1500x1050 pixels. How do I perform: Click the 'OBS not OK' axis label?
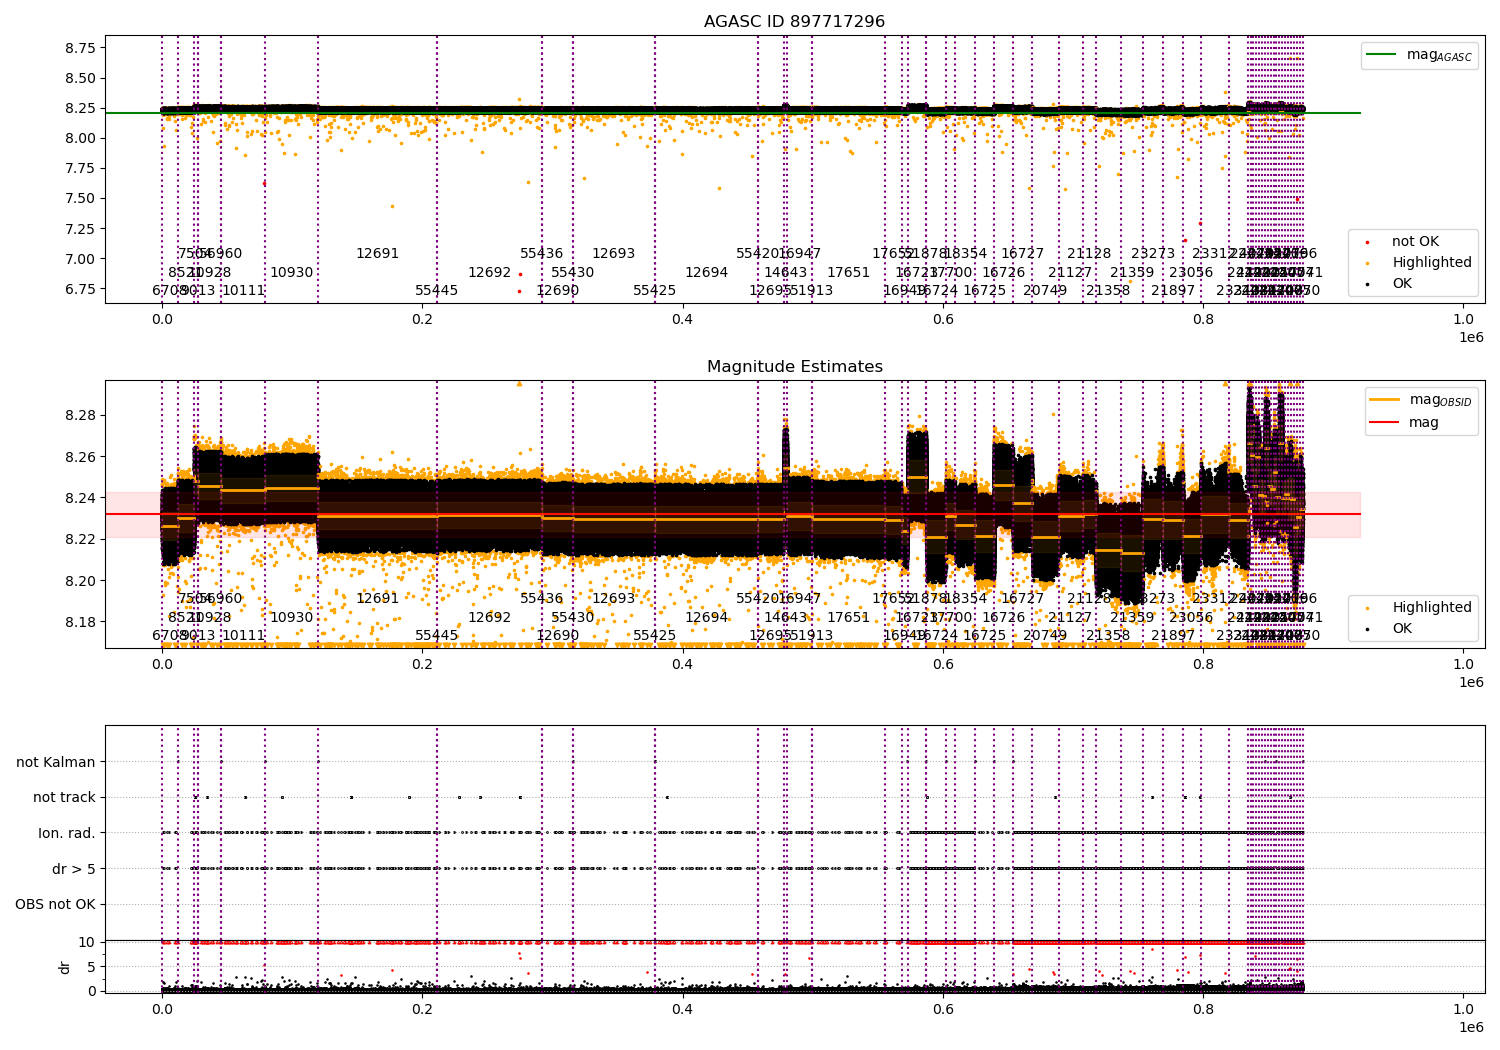[x=56, y=905]
